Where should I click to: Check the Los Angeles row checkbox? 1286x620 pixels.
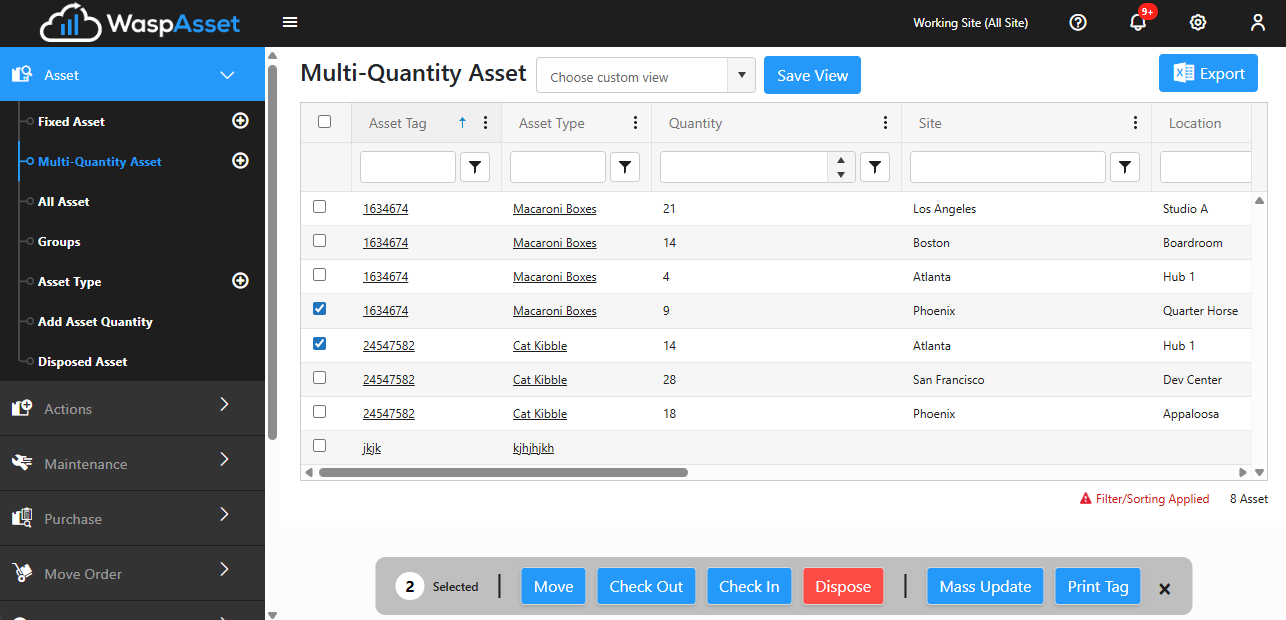pos(320,207)
